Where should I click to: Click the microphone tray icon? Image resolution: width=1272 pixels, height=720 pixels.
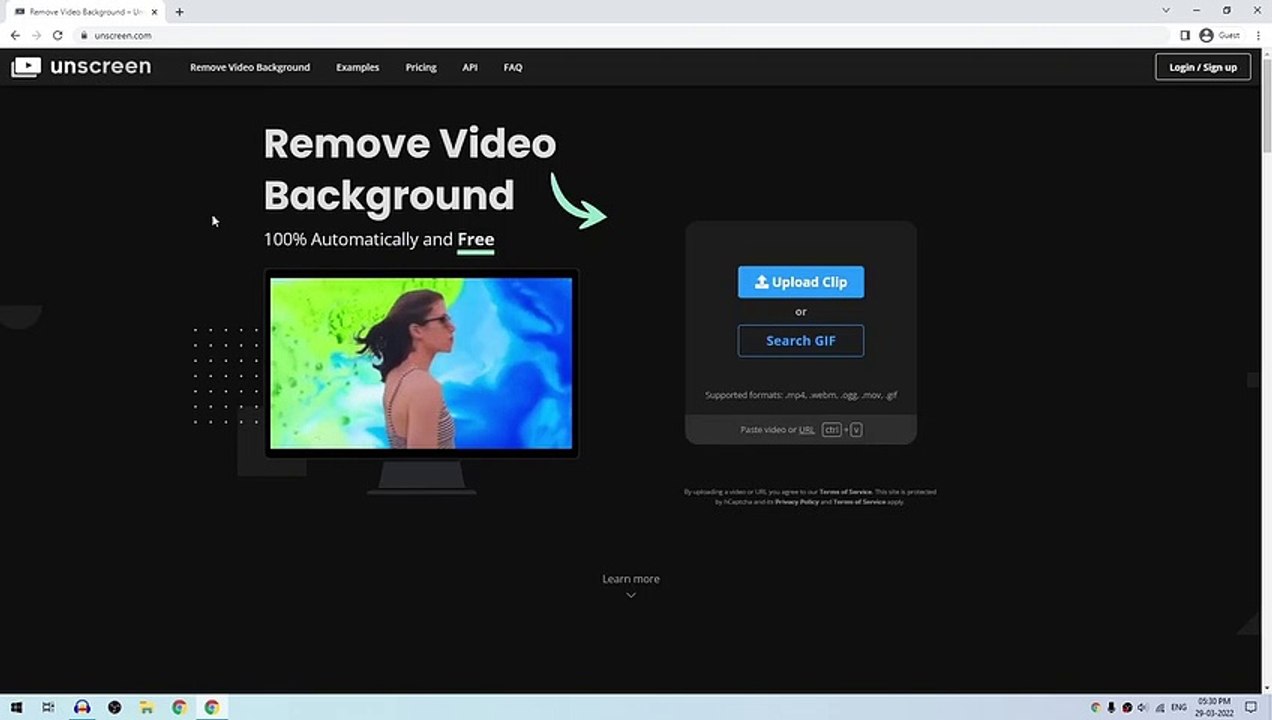(x=1111, y=707)
